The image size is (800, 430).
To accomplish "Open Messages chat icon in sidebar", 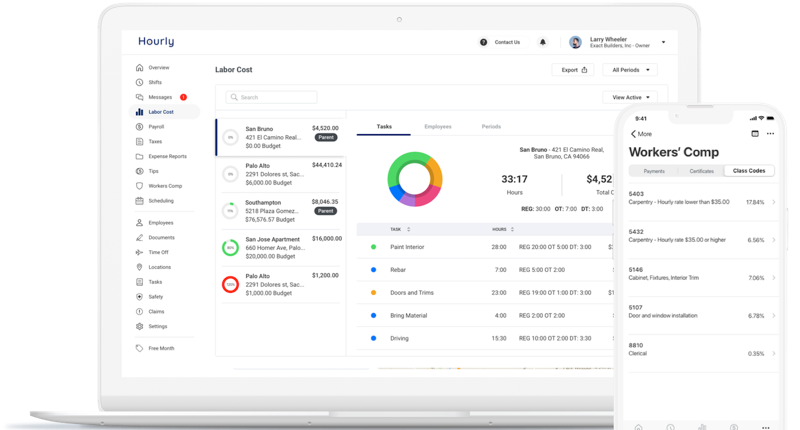I will coord(139,97).
